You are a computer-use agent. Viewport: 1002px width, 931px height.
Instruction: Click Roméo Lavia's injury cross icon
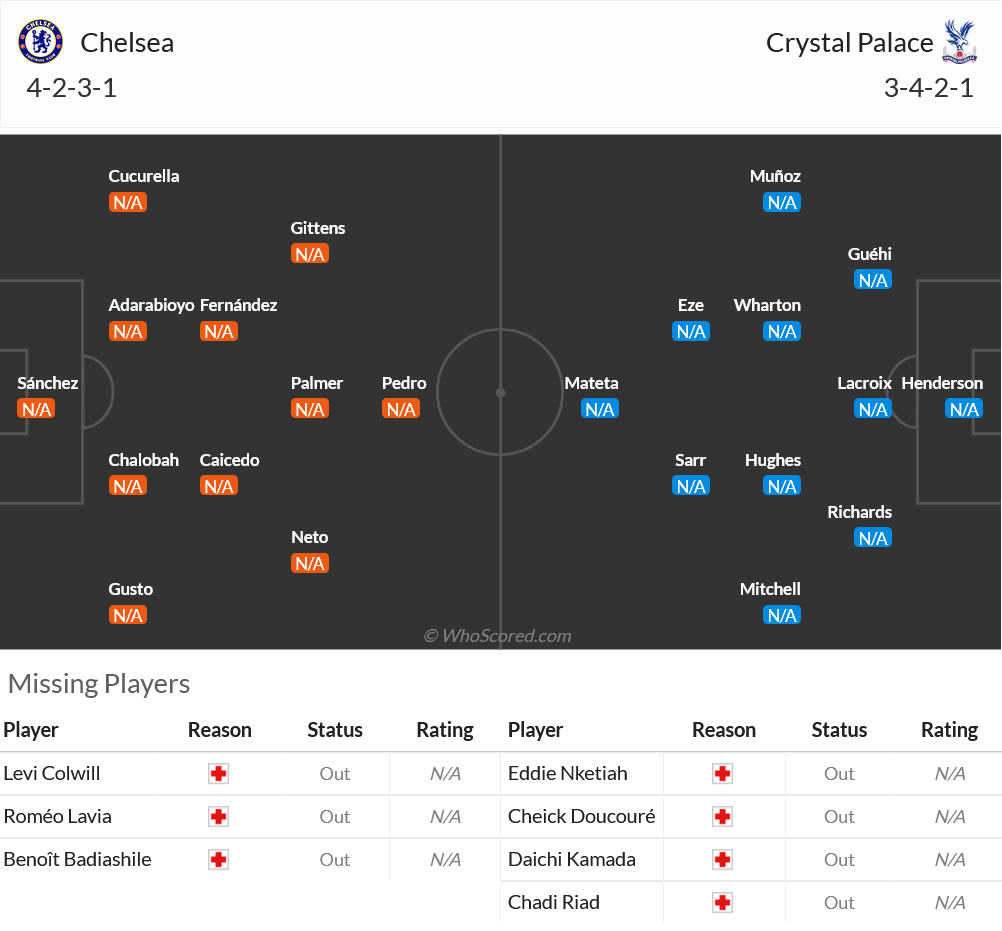point(219,817)
